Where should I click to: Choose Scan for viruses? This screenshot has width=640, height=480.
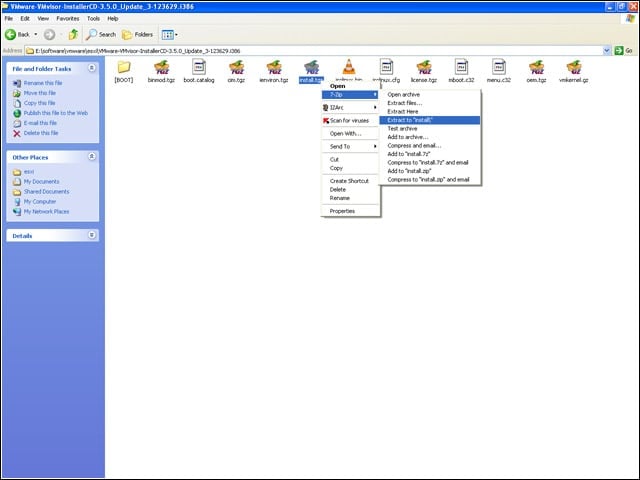[x=351, y=120]
